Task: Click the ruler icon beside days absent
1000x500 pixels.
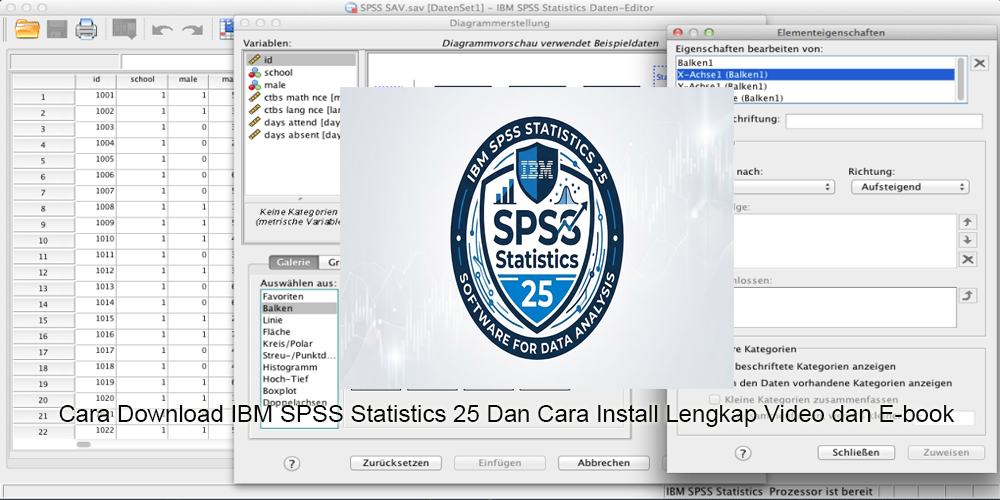Action: pyautogui.click(x=254, y=135)
